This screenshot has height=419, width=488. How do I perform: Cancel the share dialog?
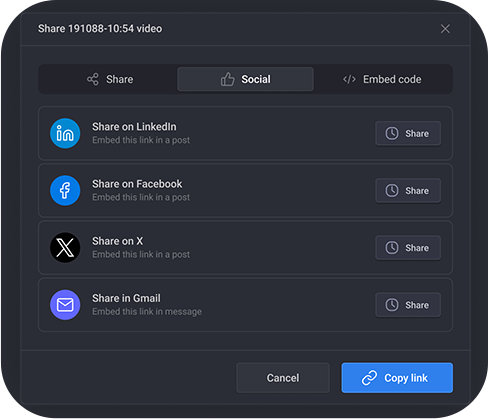(x=283, y=378)
